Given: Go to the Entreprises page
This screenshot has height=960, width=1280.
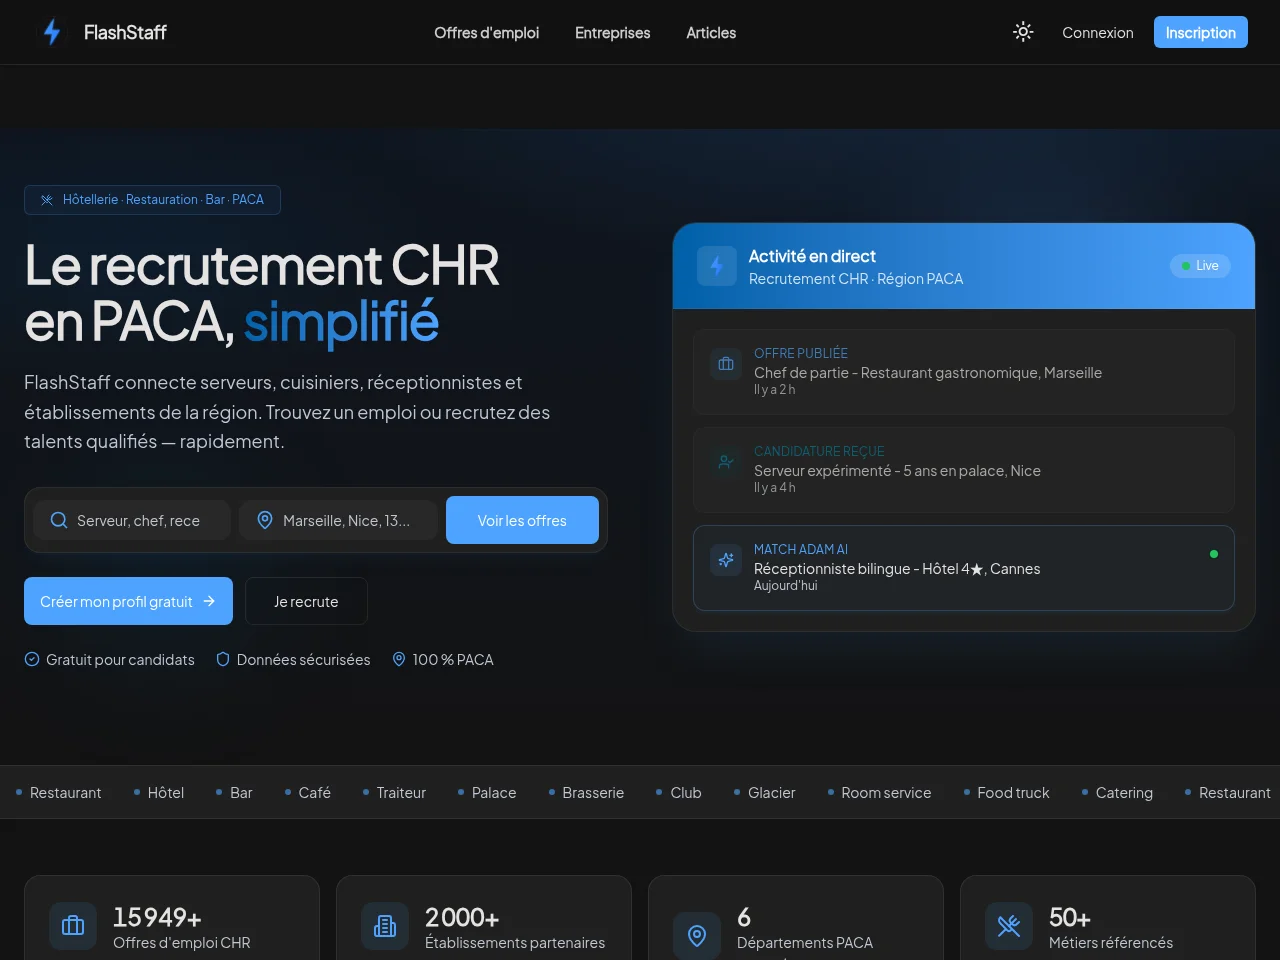Looking at the screenshot, I should (x=612, y=33).
